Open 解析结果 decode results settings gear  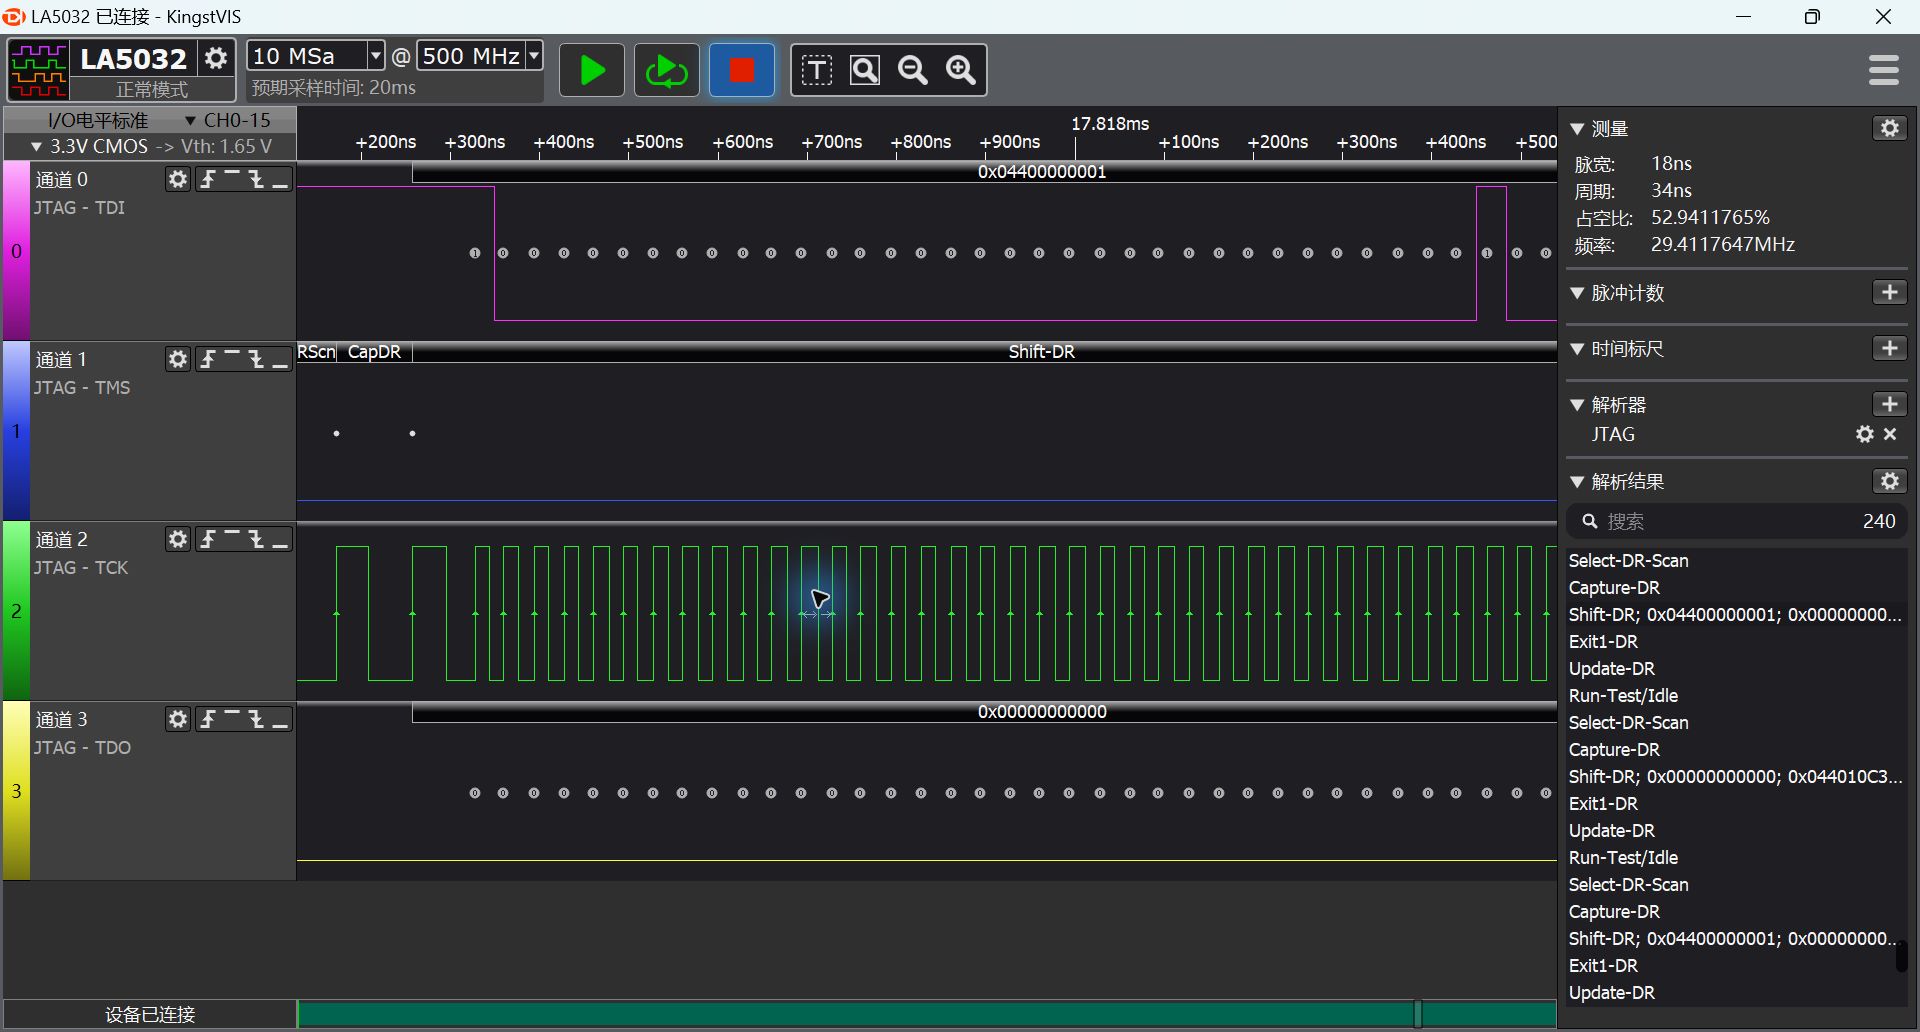[1889, 481]
